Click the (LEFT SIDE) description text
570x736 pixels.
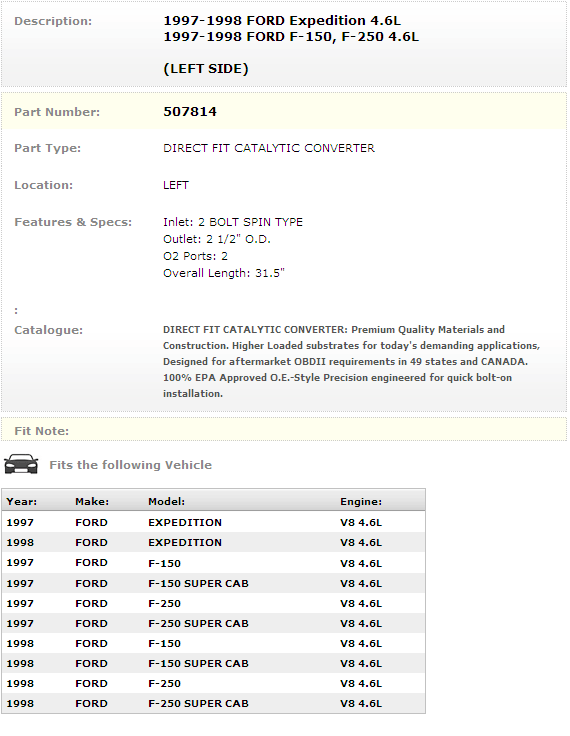point(206,69)
